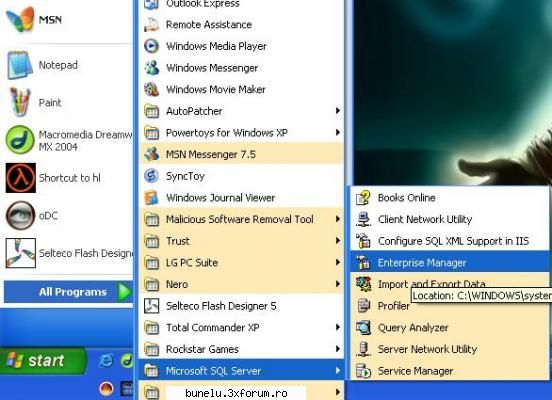Click Server Network Utility text entry
This screenshot has height=400, width=552.
click(x=427, y=349)
